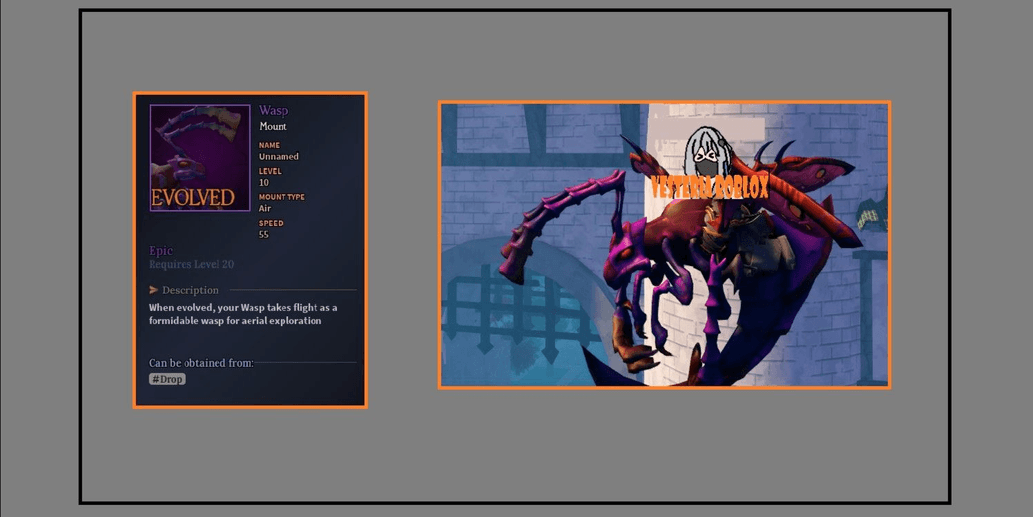Click the VESTERIA ROBLOX watermark text
1033x517 pixels.
(709, 188)
